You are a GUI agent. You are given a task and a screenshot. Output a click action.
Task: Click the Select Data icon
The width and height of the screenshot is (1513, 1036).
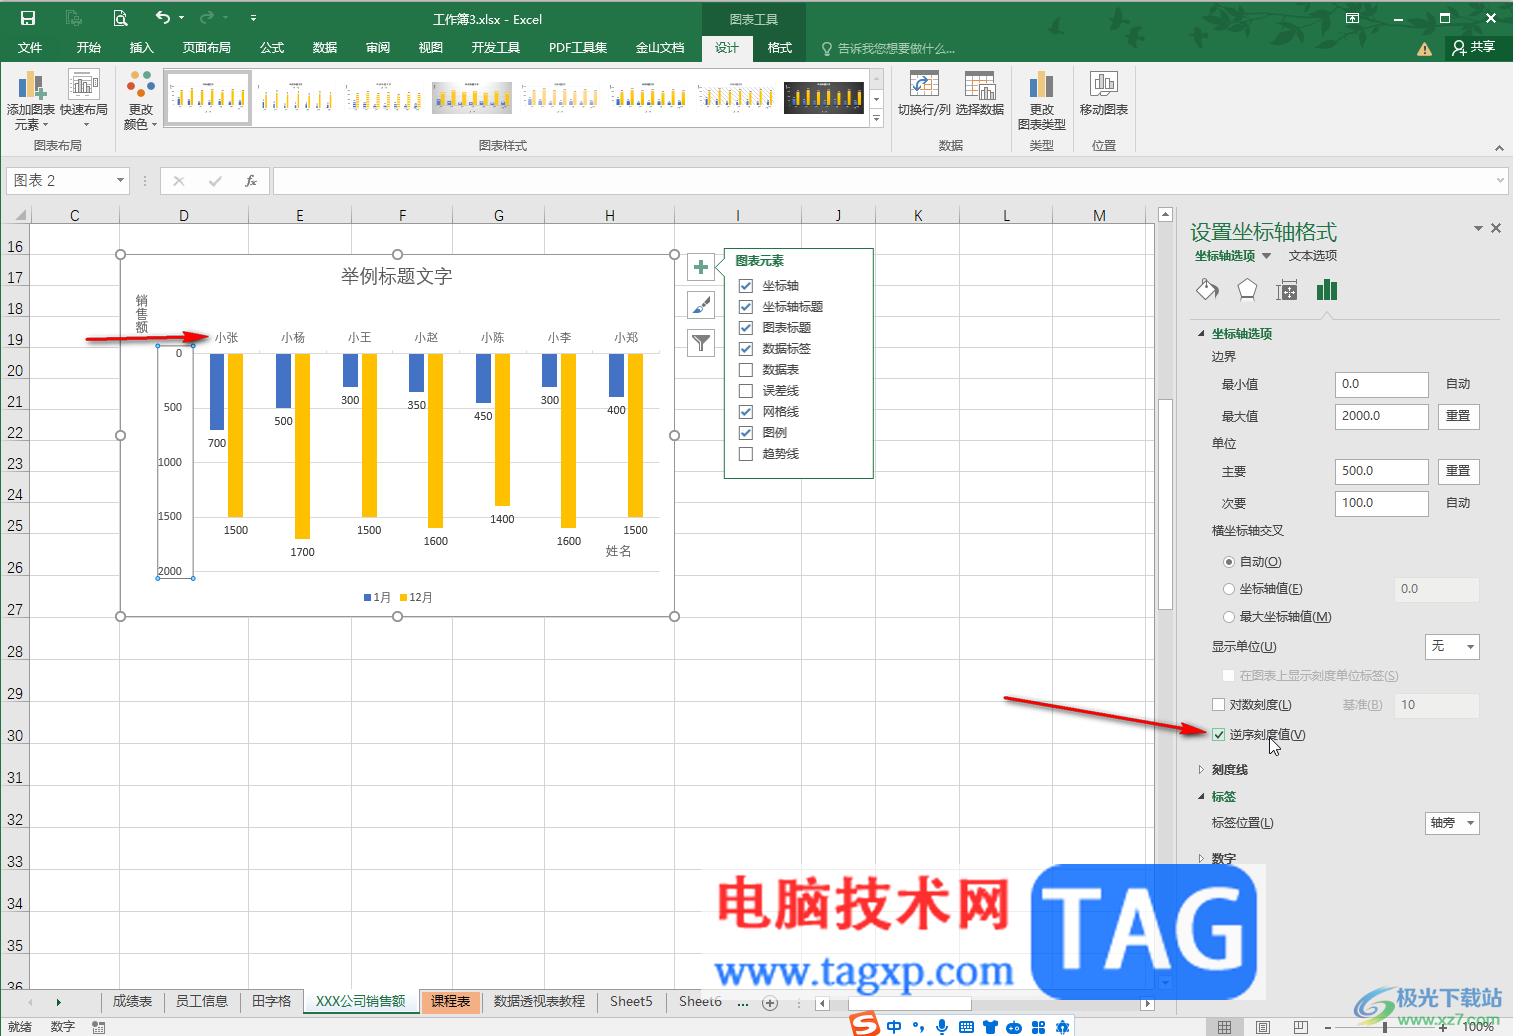(980, 95)
